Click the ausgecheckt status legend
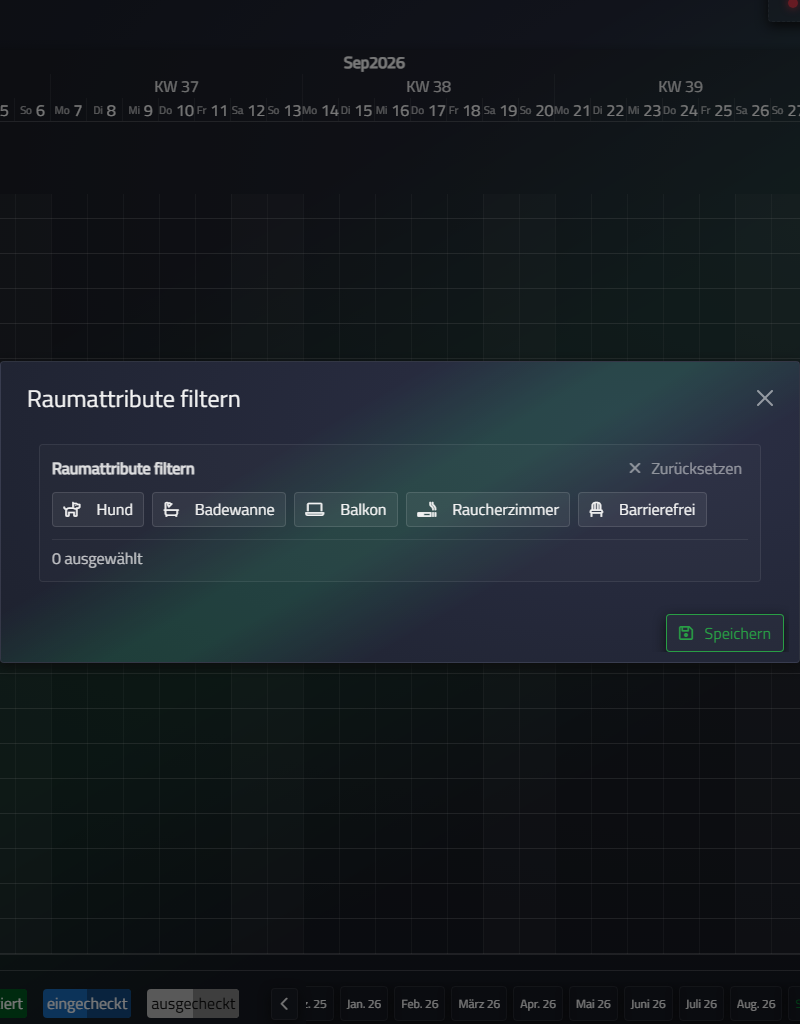Image resolution: width=800 pixels, height=1024 pixels. click(x=193, y=1004)
